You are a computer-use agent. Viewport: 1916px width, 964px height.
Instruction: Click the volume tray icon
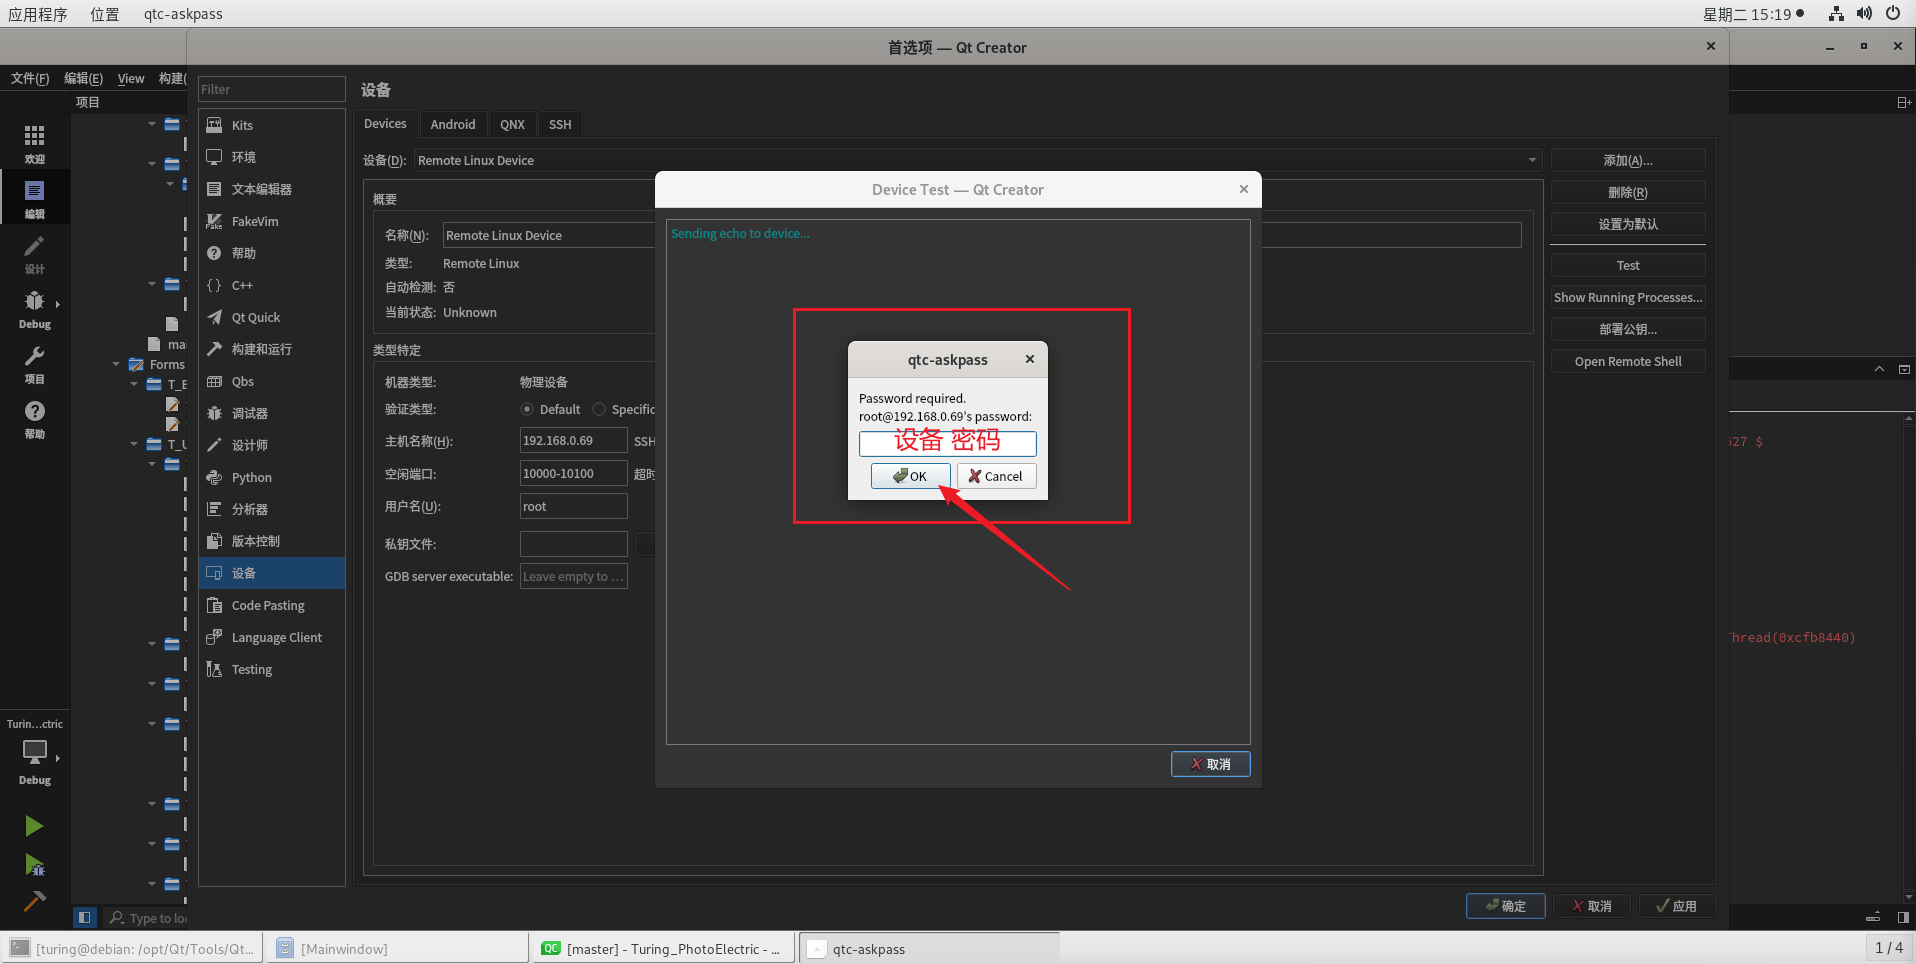click(1864, 14)
